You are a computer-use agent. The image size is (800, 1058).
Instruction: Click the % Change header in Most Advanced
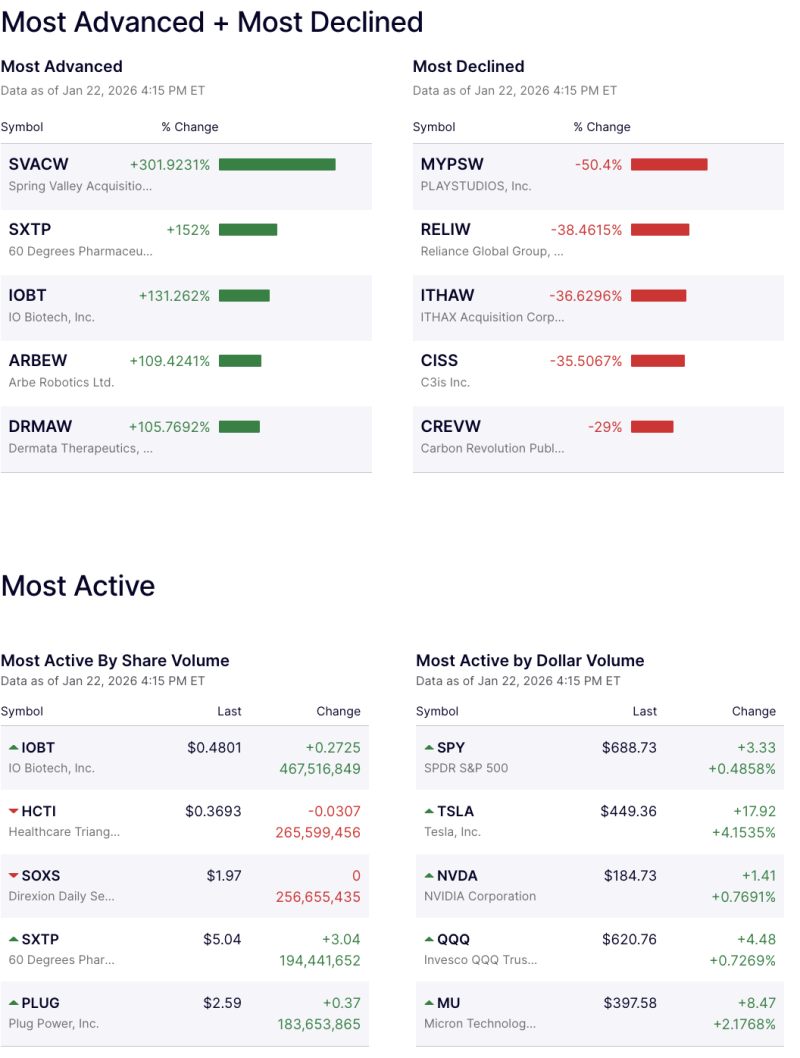pos(190,127)
